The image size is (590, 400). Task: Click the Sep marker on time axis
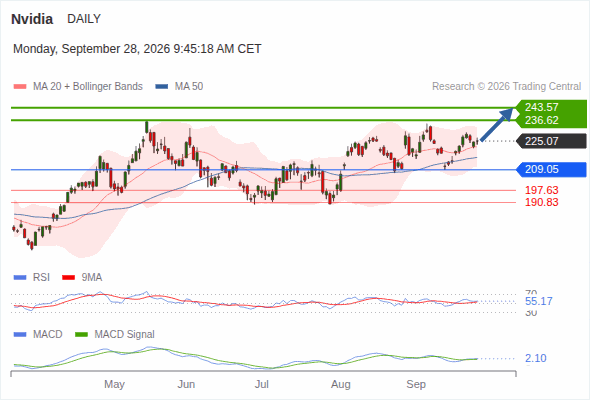[416, 384]
